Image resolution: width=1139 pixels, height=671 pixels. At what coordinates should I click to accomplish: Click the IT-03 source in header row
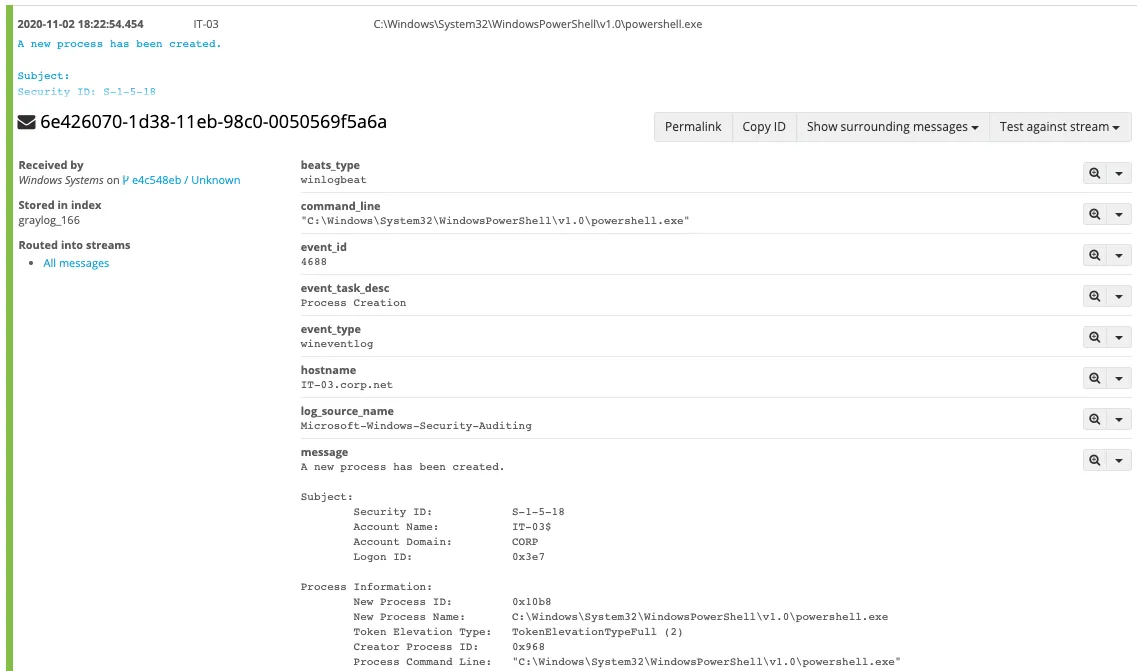coord(206,24)
